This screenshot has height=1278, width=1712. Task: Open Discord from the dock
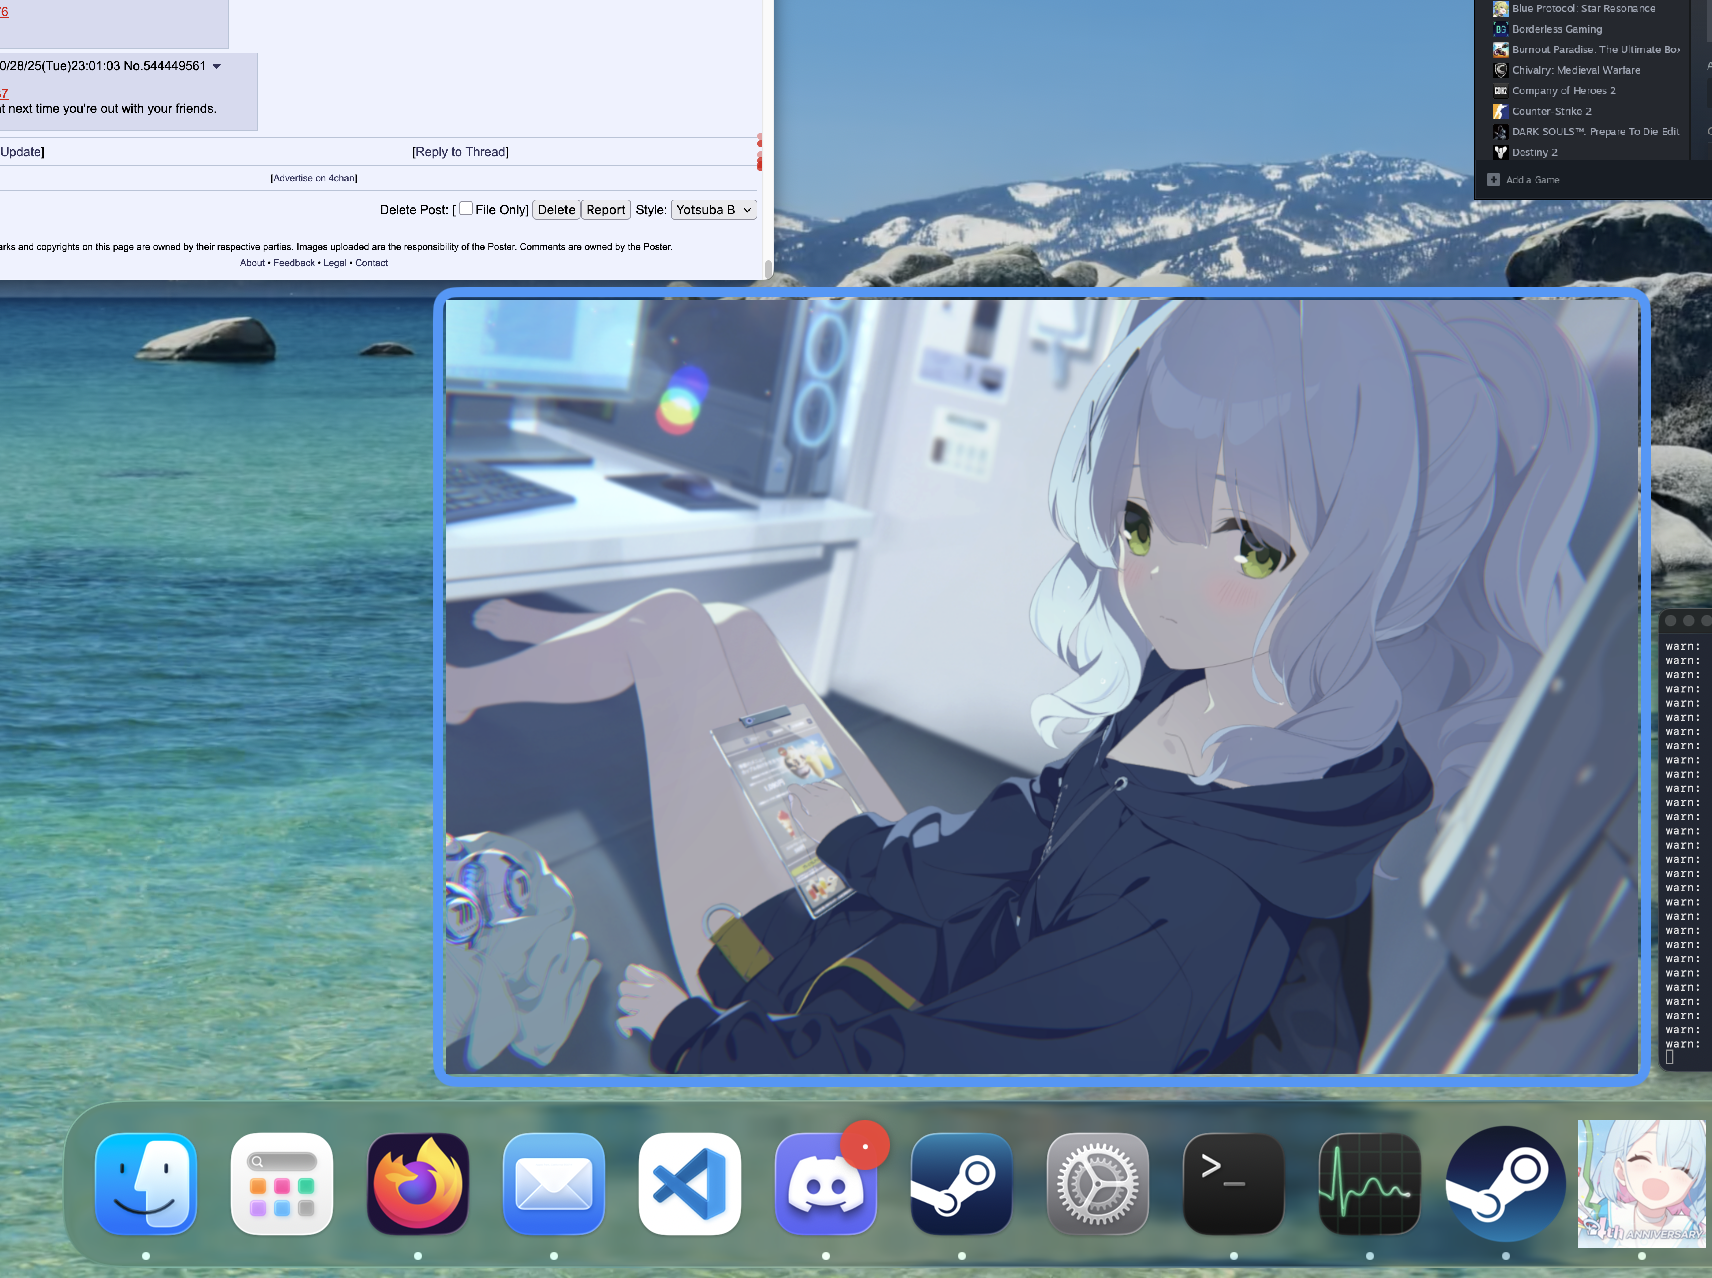tap(826, 1184)
